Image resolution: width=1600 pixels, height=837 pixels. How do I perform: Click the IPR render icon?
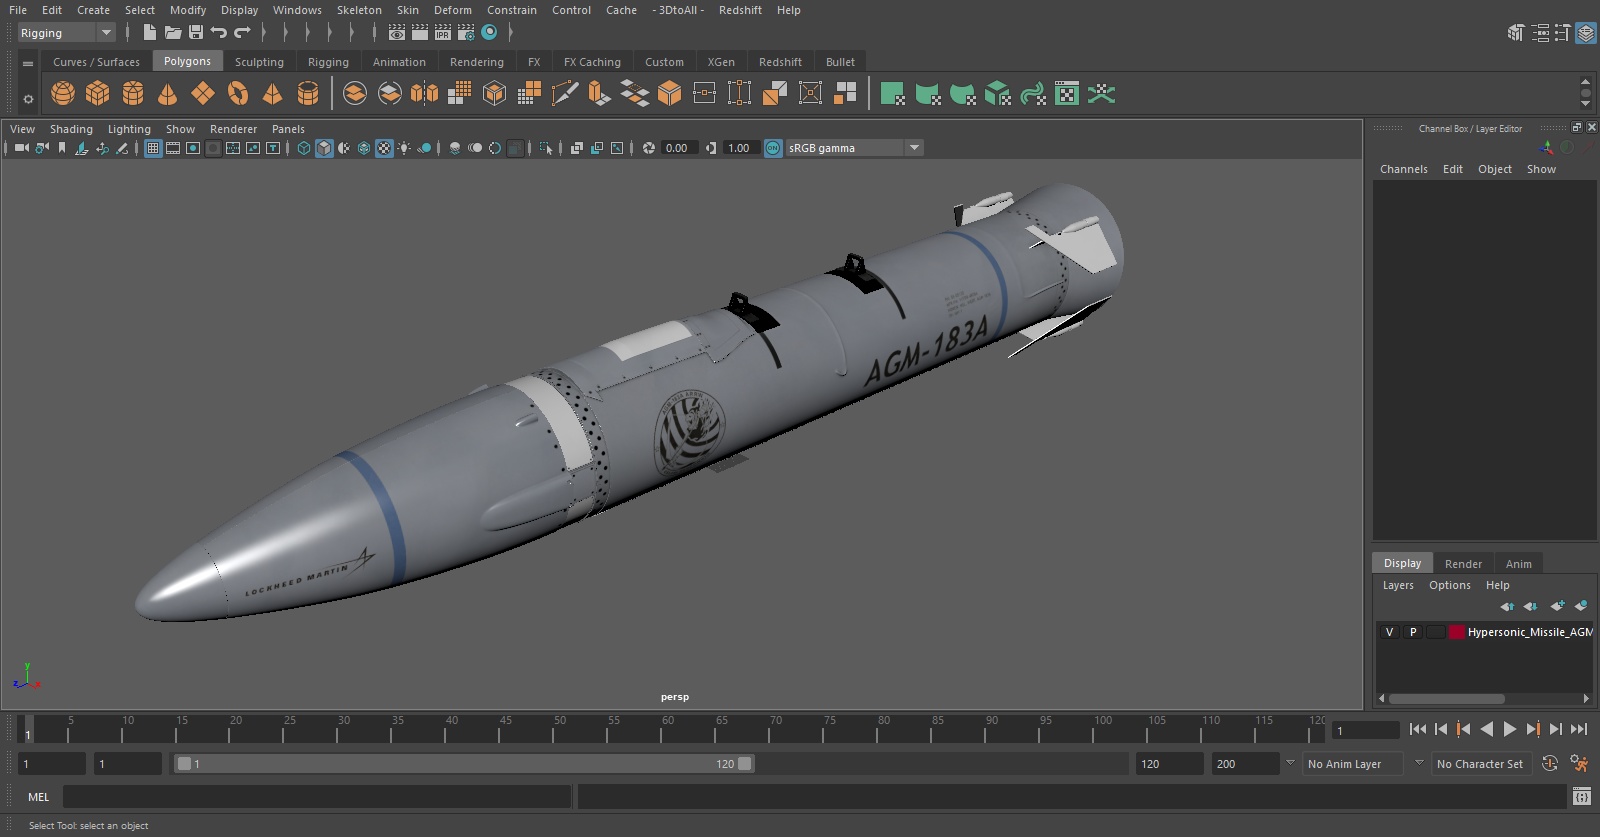443,33
